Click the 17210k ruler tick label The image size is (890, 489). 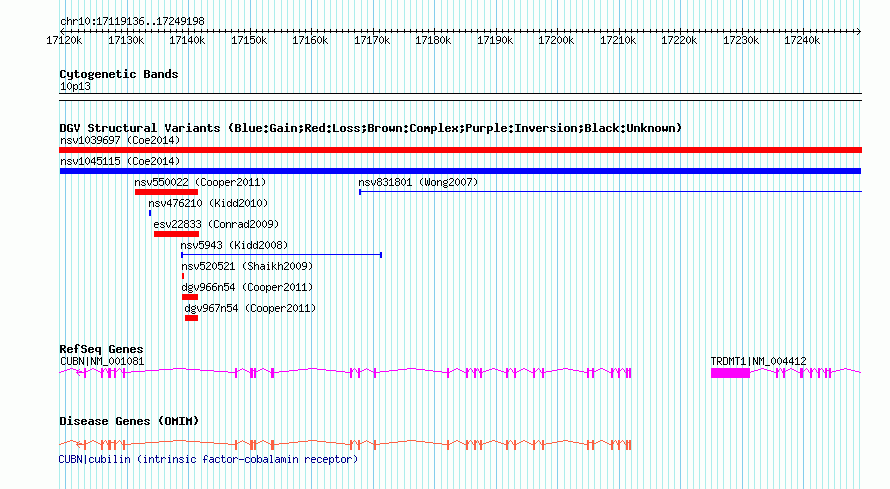618,40
